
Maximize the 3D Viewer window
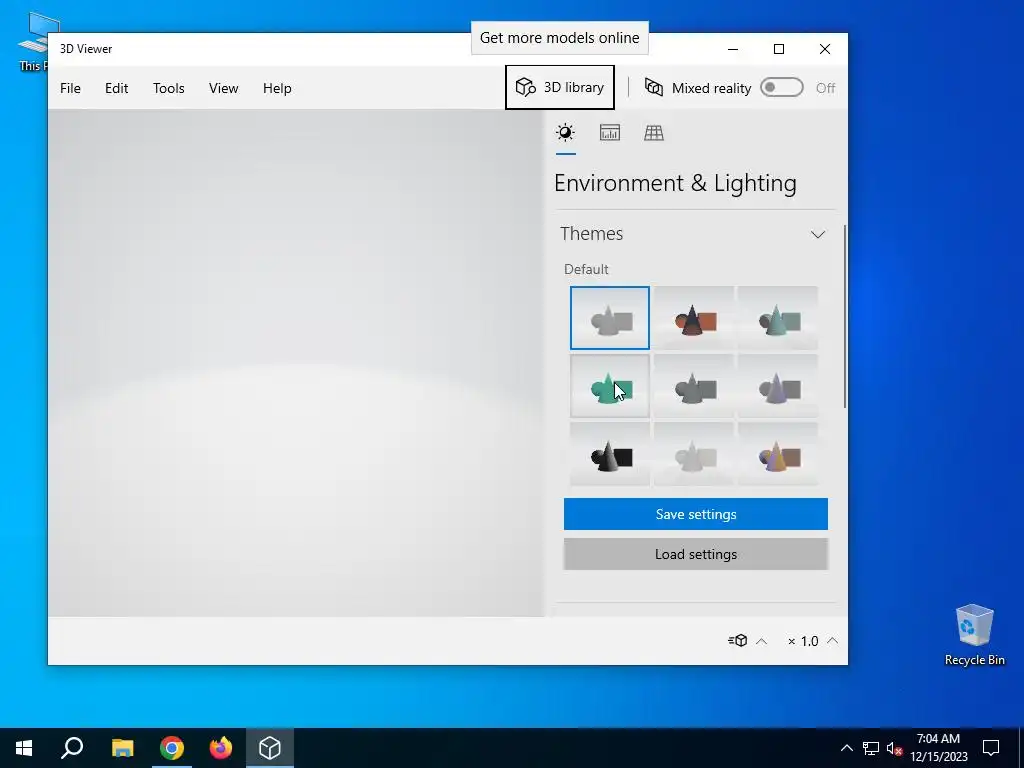coord(778,49)
